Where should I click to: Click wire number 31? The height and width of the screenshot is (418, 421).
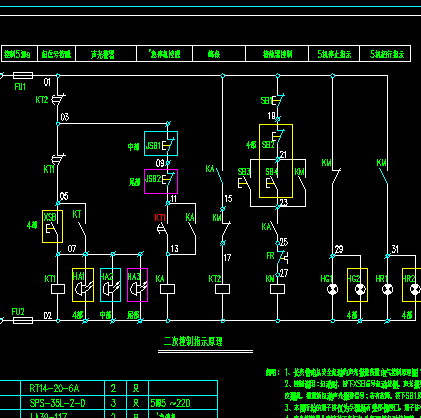point(395,249)
